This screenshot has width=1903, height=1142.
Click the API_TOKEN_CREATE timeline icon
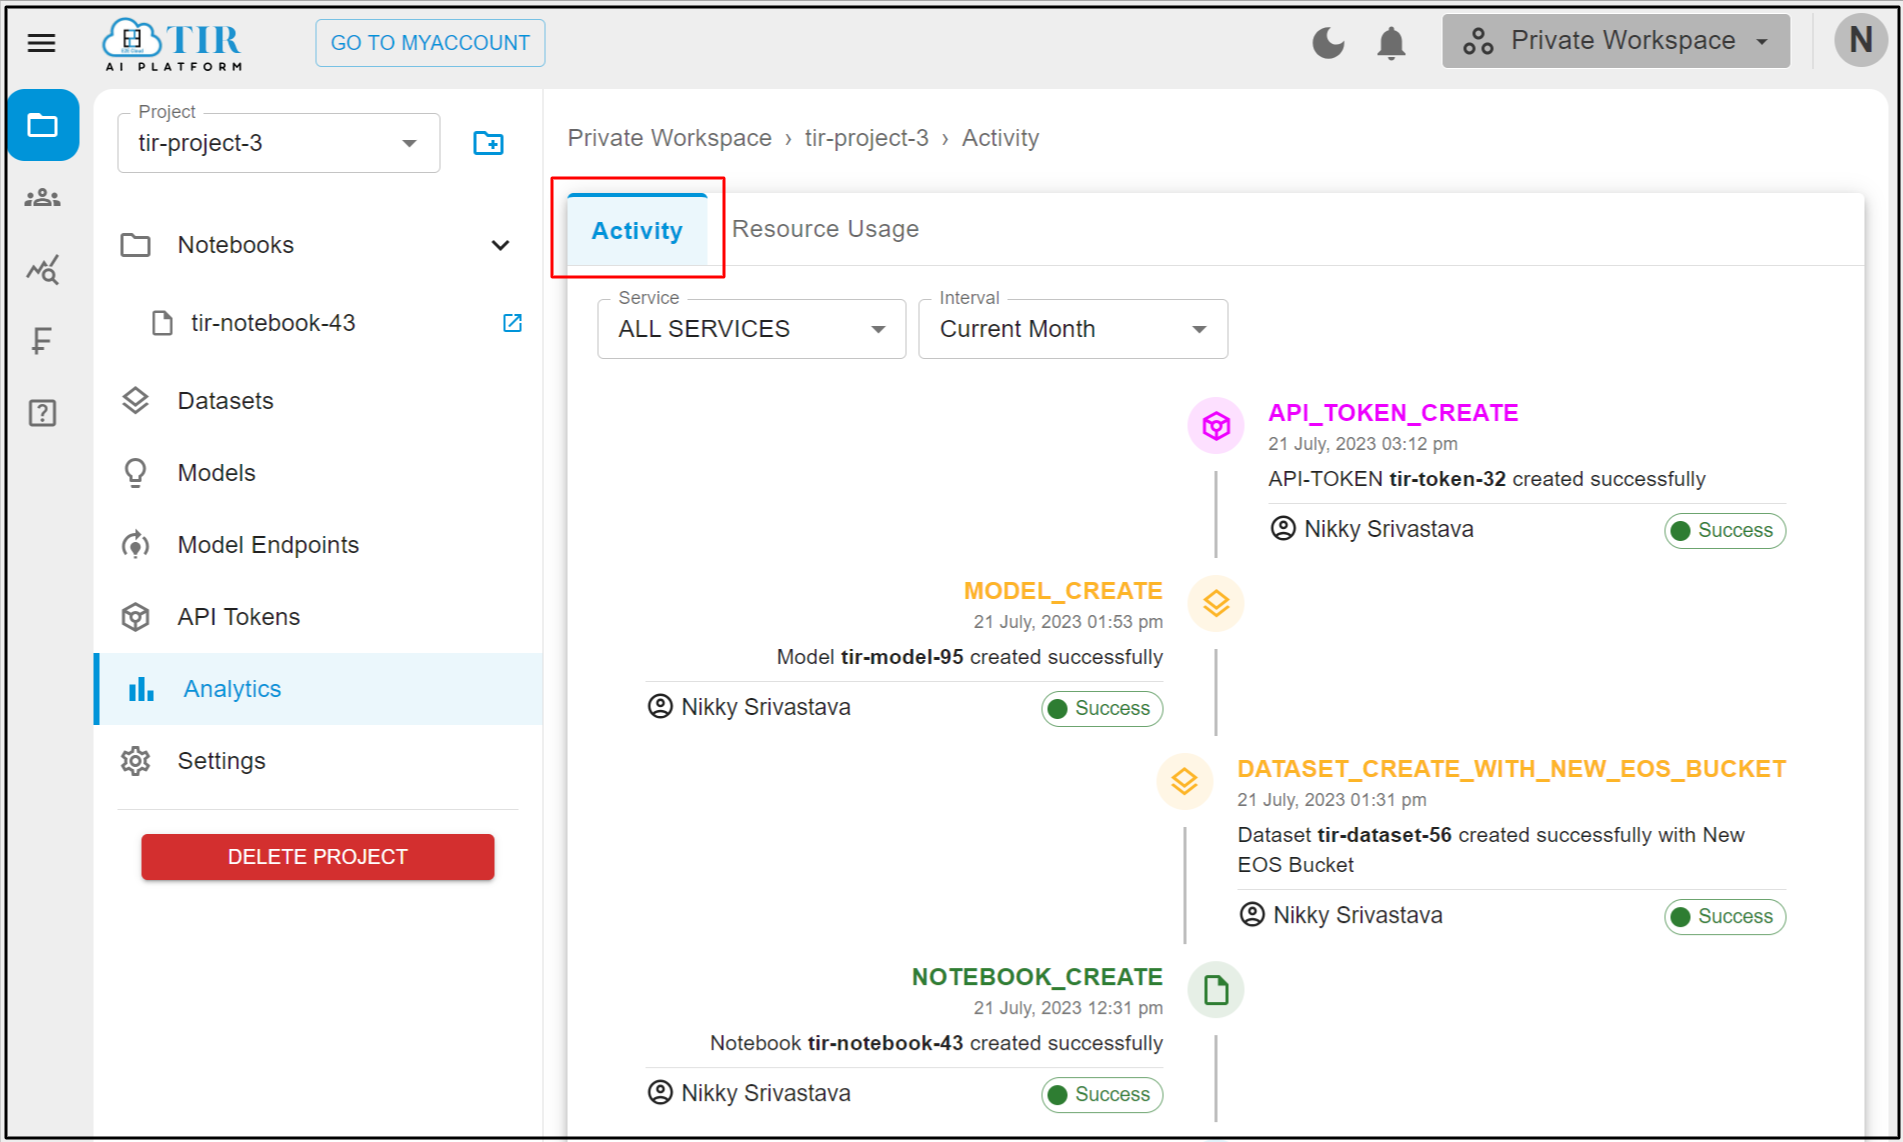pyautogui.click(x=1215, y=426)
